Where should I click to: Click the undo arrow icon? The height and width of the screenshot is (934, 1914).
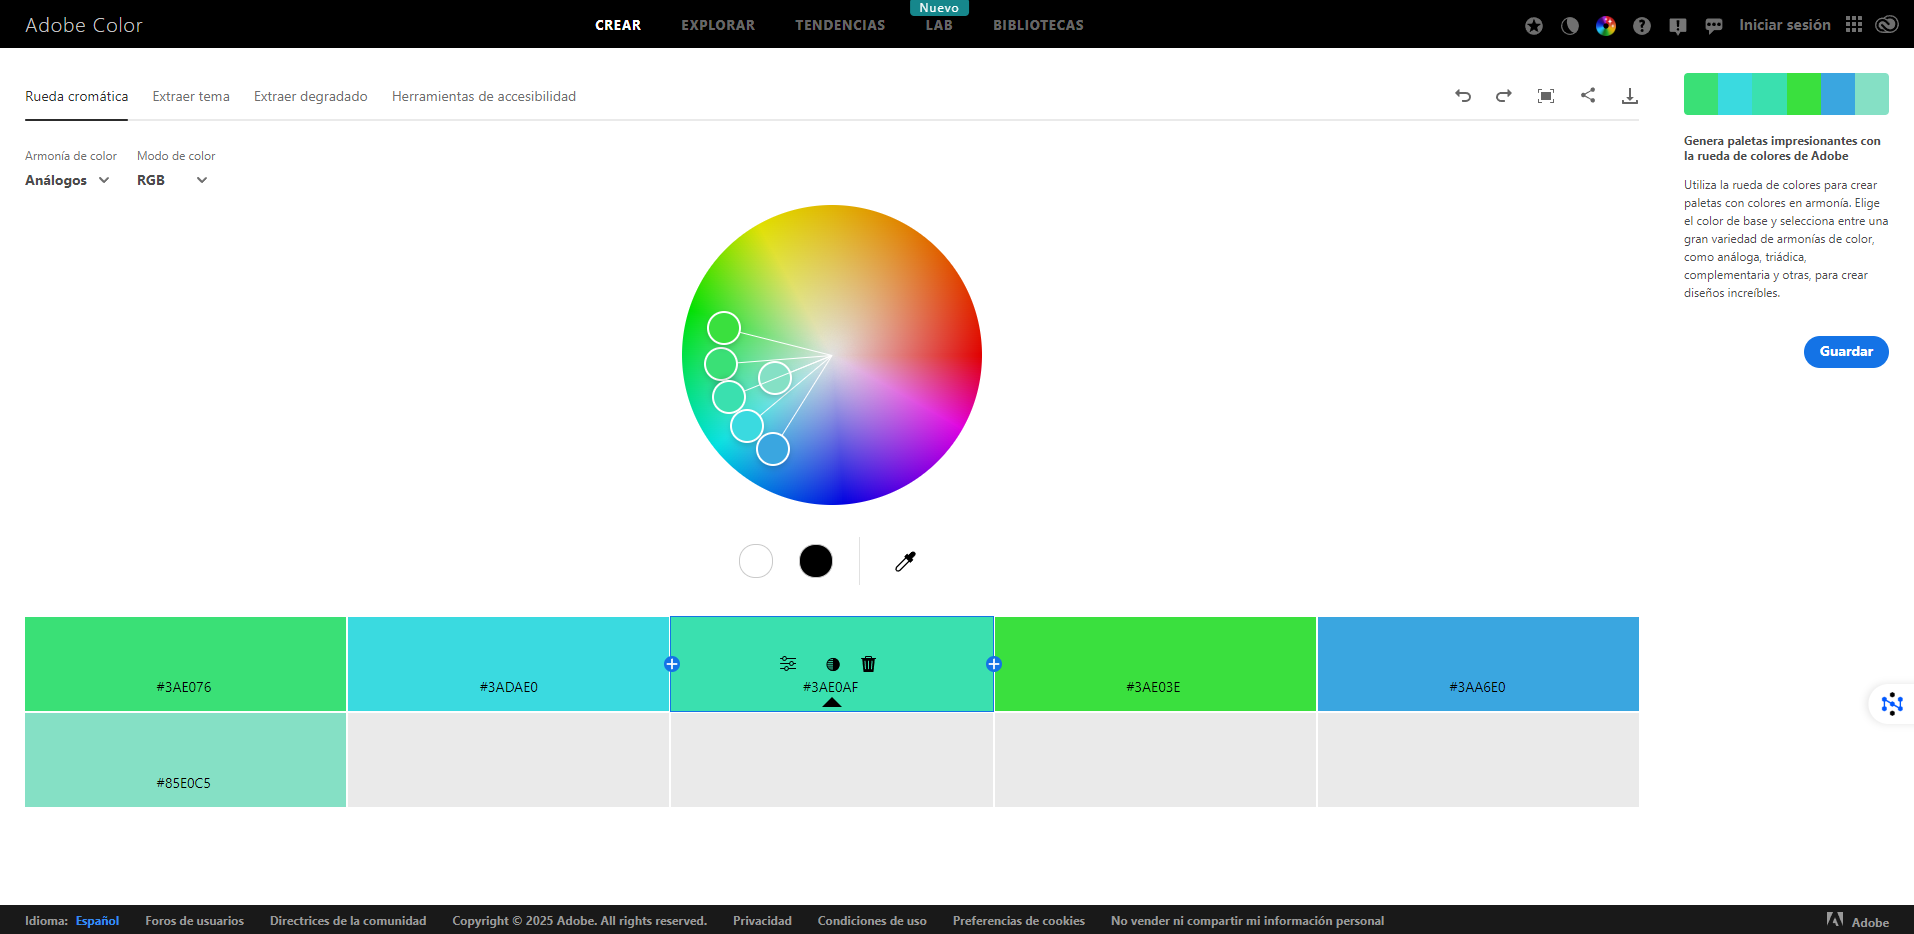pyautogui.click(x=1463, y=96)
